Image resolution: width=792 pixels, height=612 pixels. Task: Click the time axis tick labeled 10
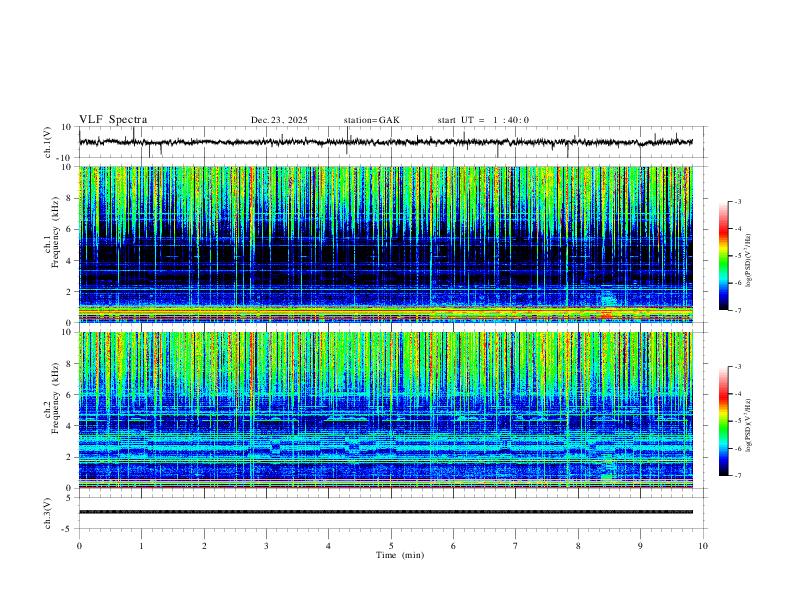pos(703,546)
